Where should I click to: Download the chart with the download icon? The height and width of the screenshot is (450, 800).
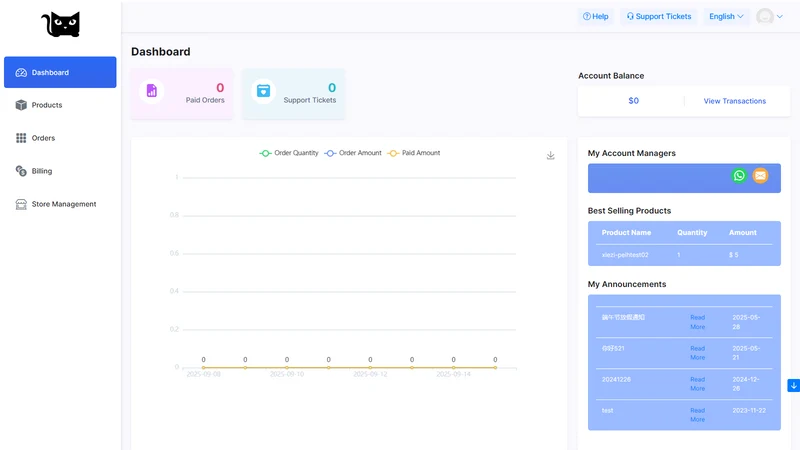(551, 156)
